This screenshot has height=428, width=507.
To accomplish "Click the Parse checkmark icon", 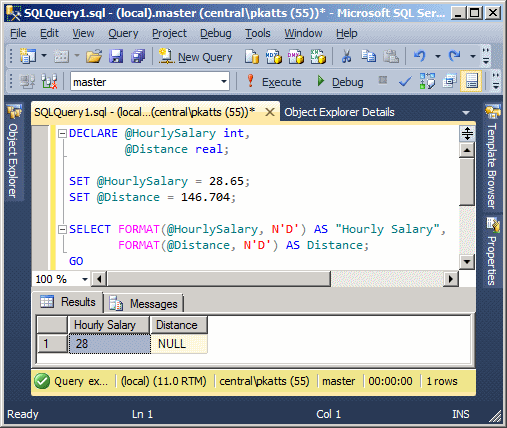I will tap(405, 81).
